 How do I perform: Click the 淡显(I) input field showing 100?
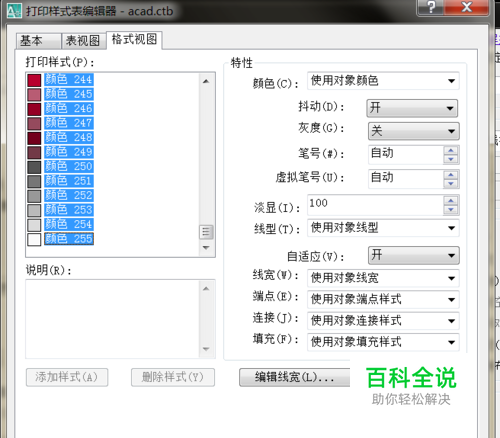coord(375,205)
